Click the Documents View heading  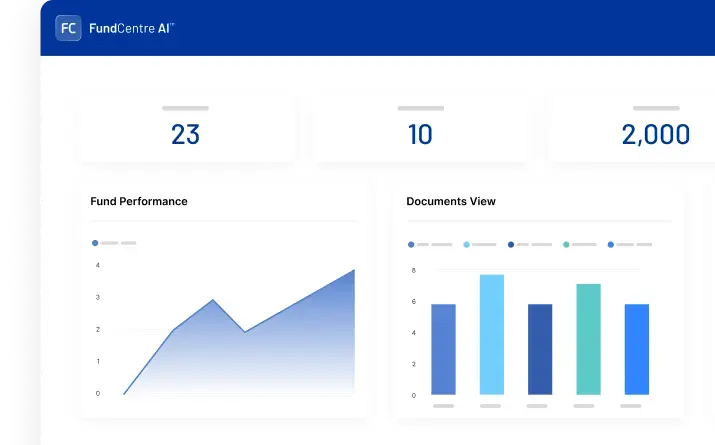point(451,201)
